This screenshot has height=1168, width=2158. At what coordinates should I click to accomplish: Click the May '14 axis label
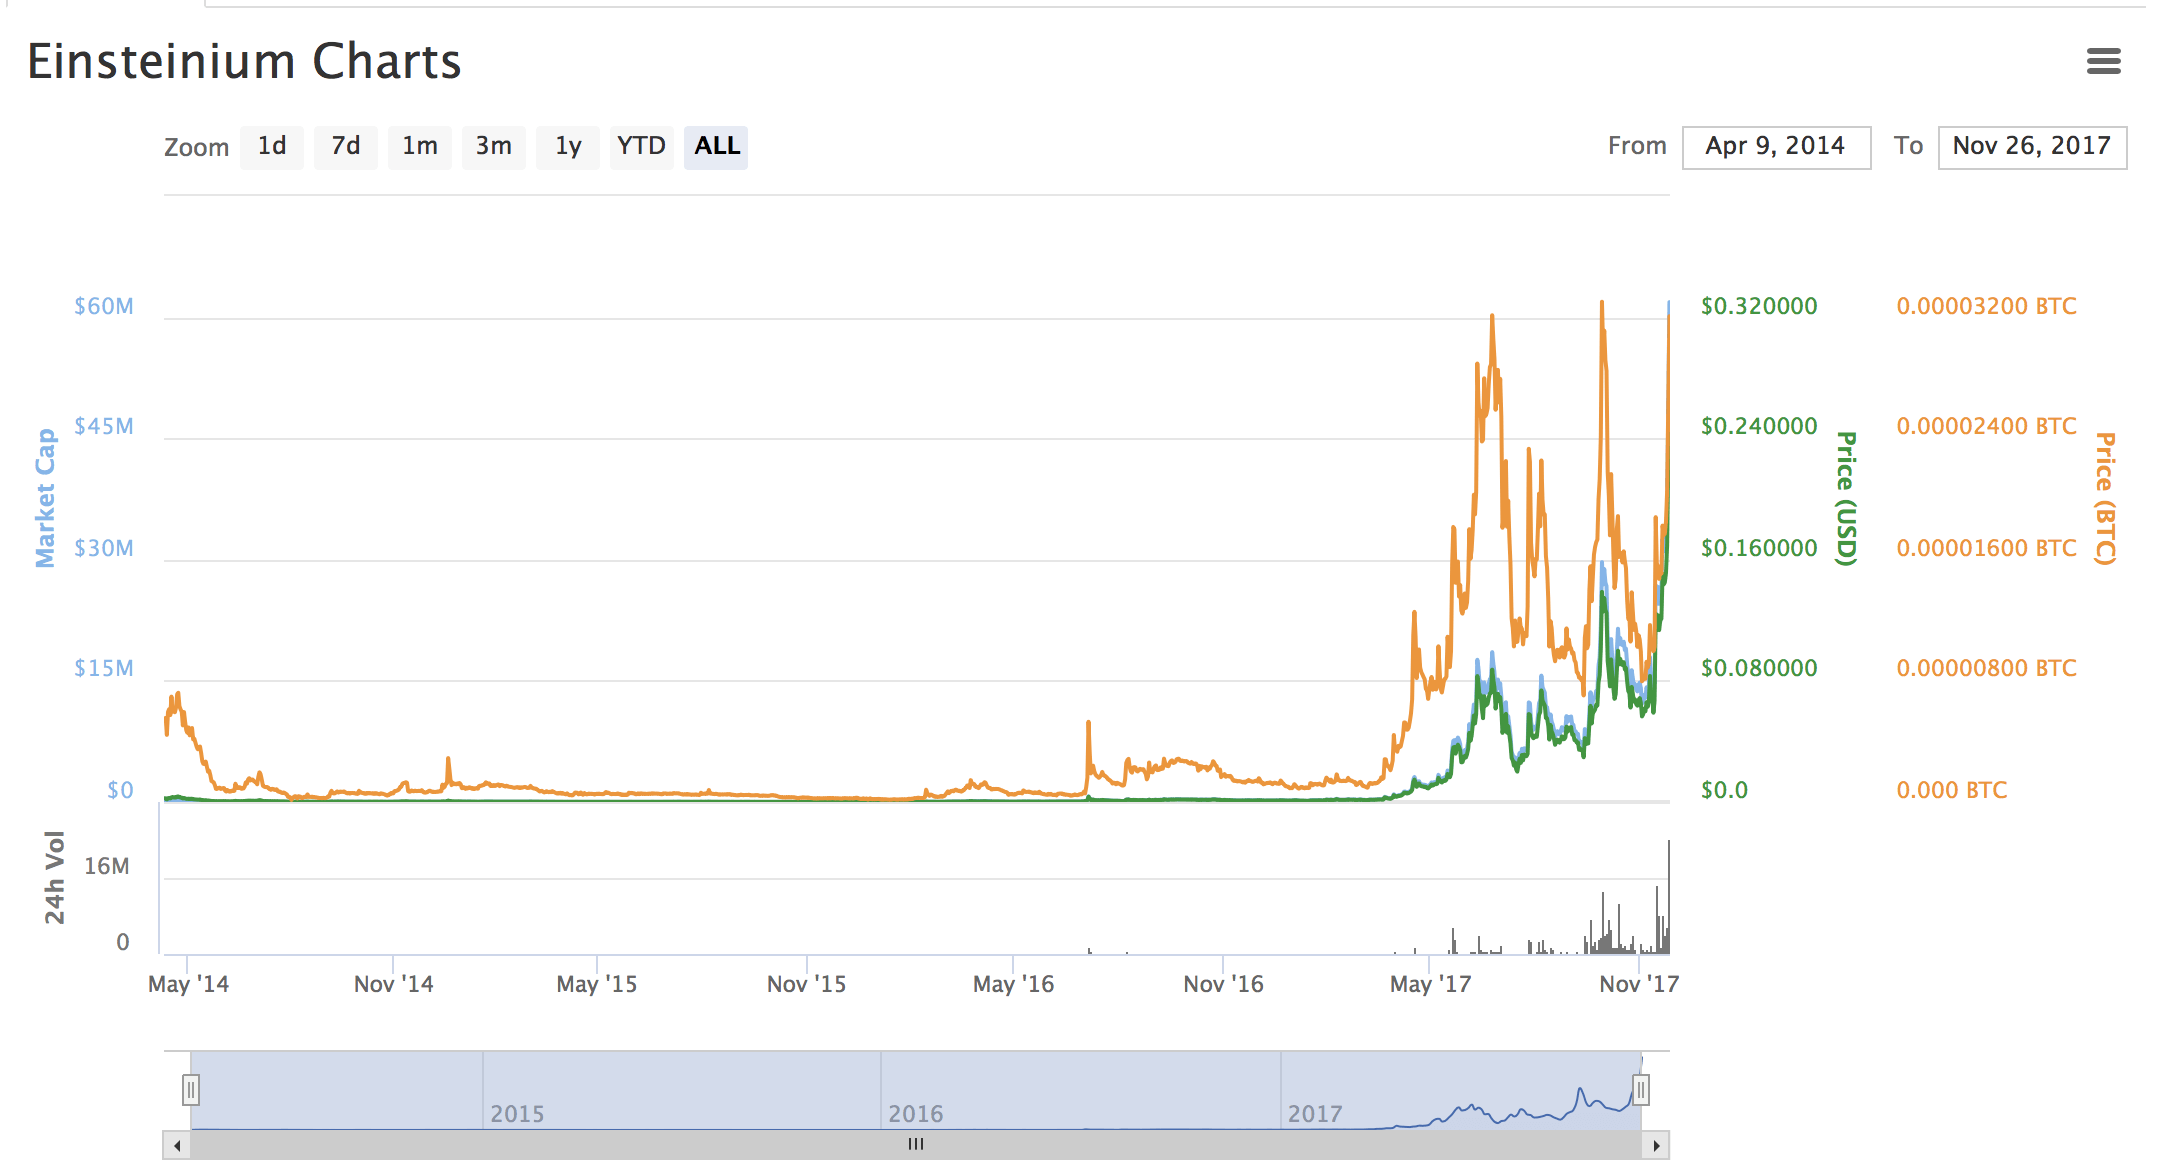click(188, 984)
